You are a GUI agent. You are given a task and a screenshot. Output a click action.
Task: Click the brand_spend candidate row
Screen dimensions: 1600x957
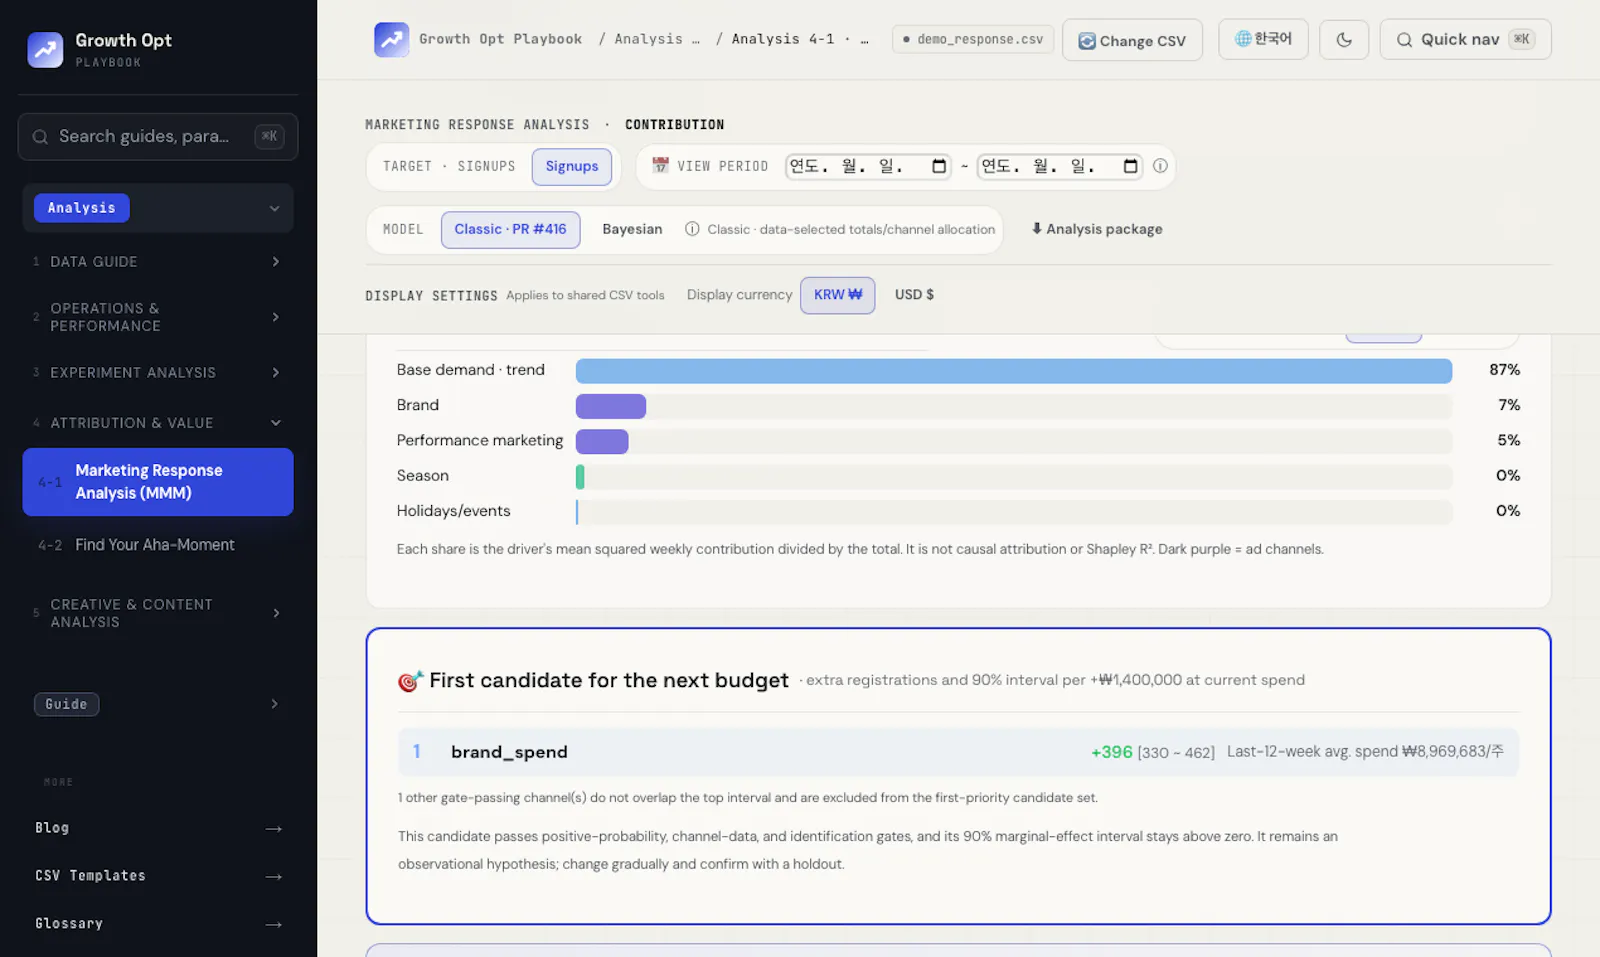coord(958,752)
